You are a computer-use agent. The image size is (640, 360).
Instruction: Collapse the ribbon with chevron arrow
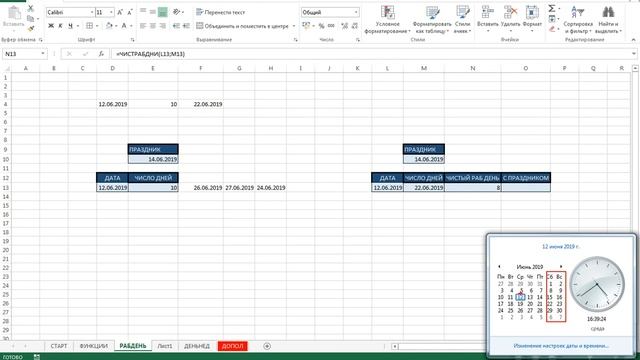633,40
